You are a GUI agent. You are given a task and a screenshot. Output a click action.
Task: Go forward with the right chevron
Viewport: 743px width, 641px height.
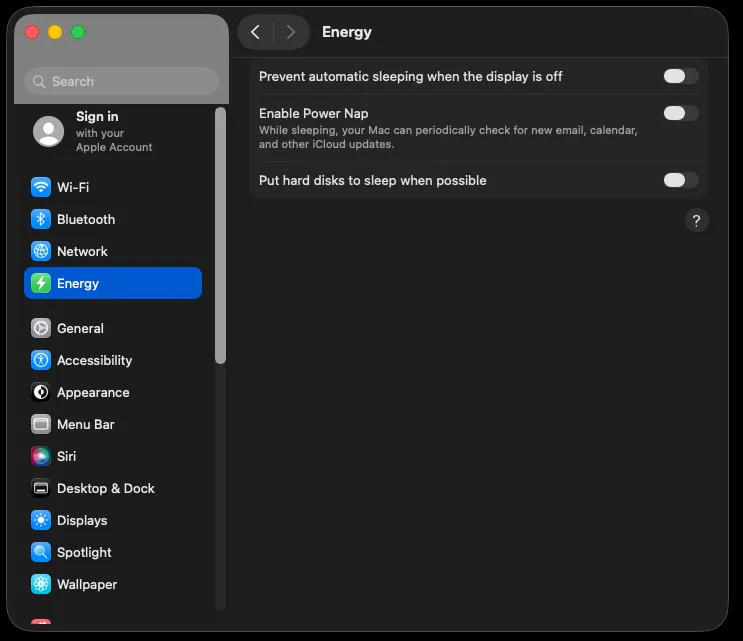point(291,32)
